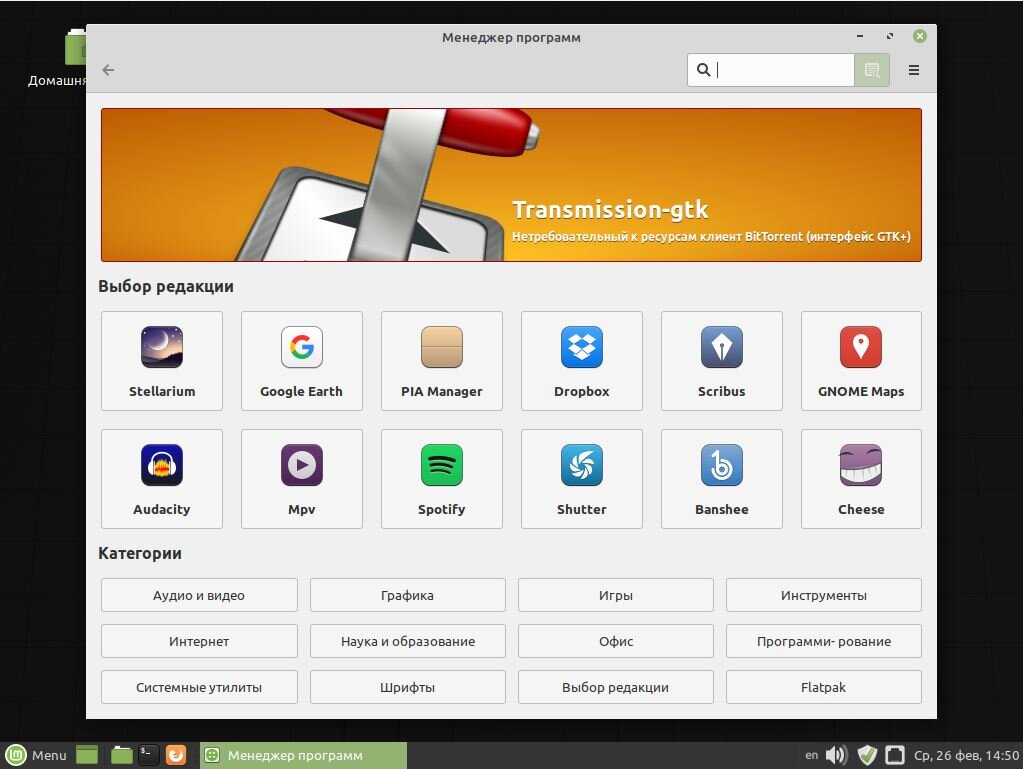Open the Stellarium app tile

pyautogui.click(x=162, y=361)
